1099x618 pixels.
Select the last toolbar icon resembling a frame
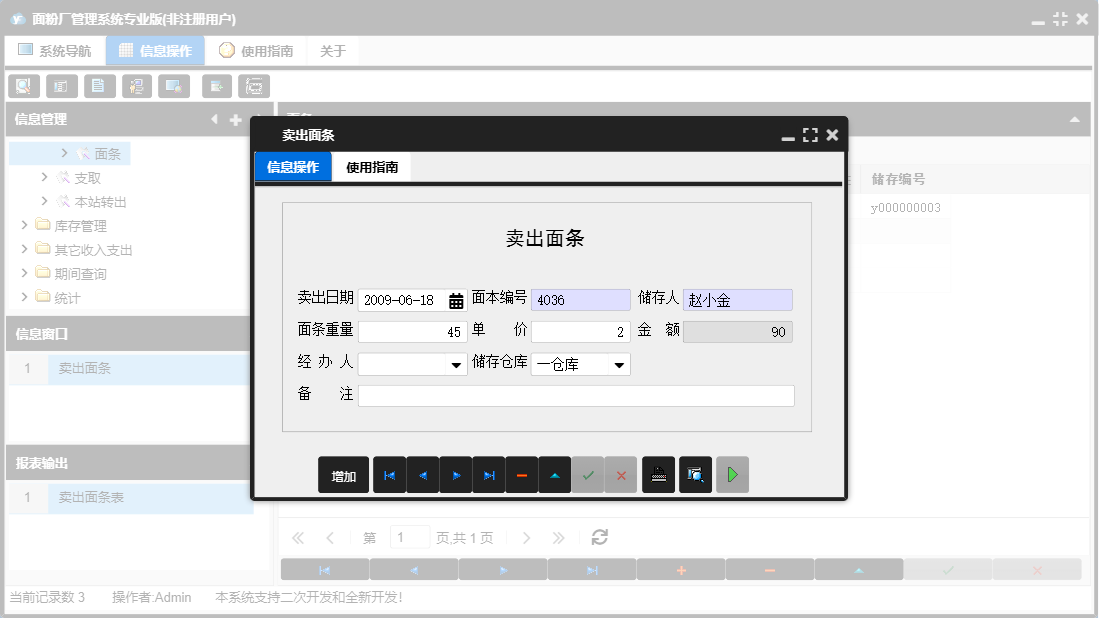[x=254, y=86]
